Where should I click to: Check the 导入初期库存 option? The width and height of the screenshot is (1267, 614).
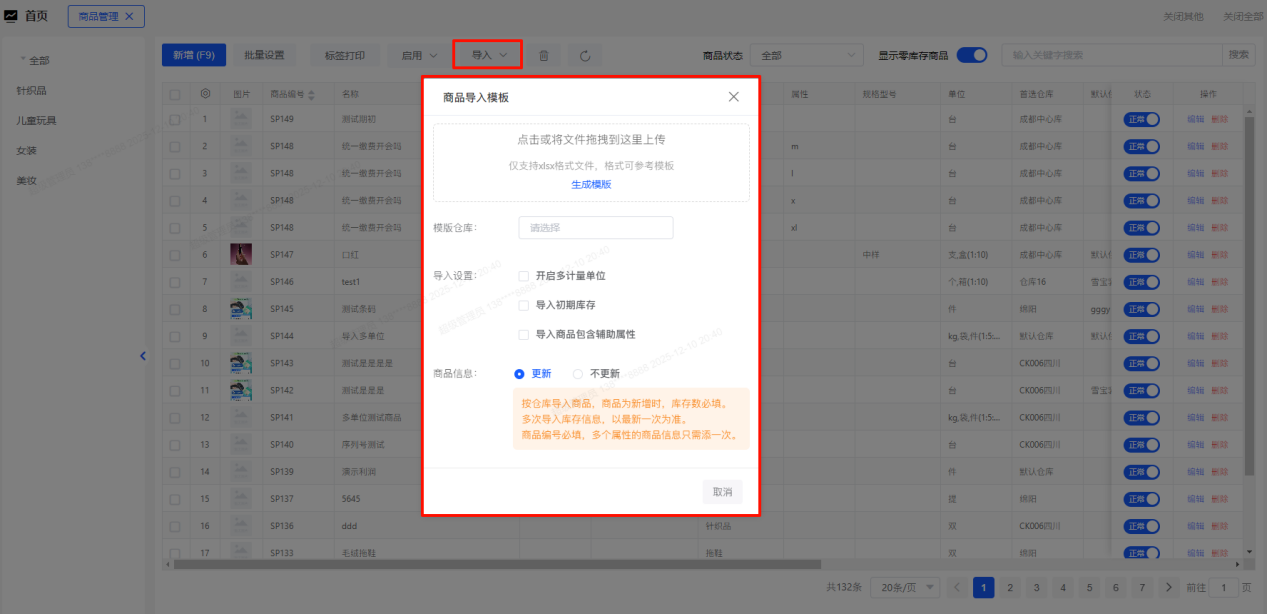[523, 305]
